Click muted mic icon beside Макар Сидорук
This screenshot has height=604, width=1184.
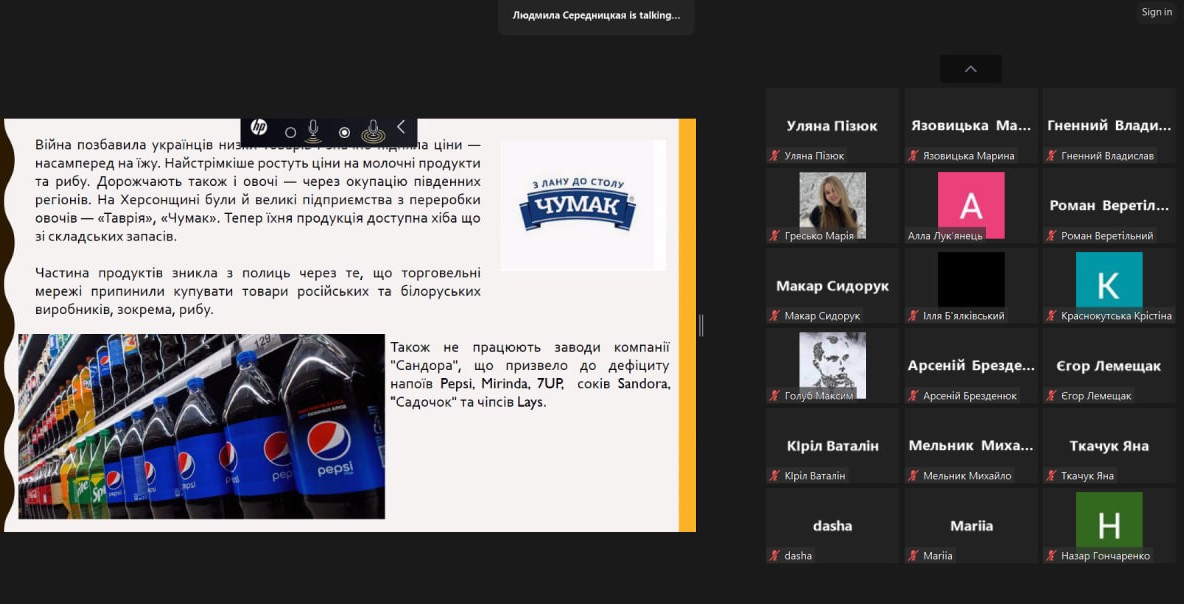click(774, 316)
